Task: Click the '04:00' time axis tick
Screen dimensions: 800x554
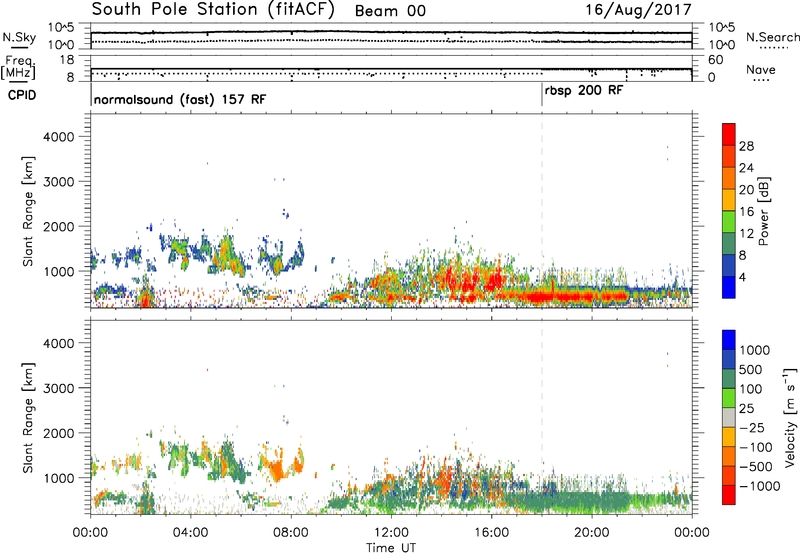Action: (191, 533)
